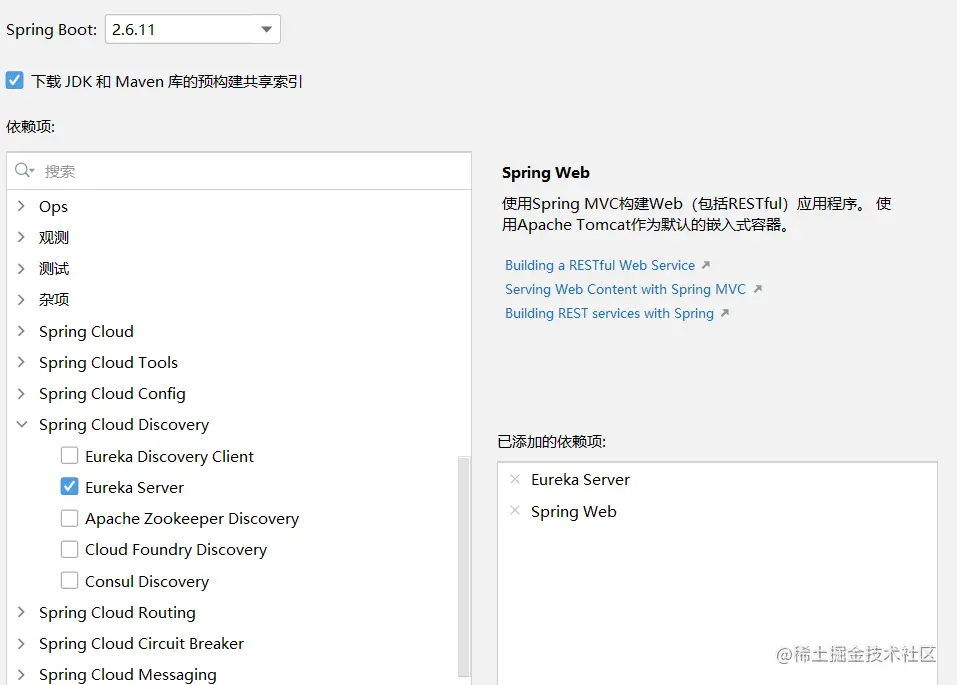The width and height of the screenshot is (957, 685).
Task: Click the Spring Web description heading
Action: [x=546, y=173]
